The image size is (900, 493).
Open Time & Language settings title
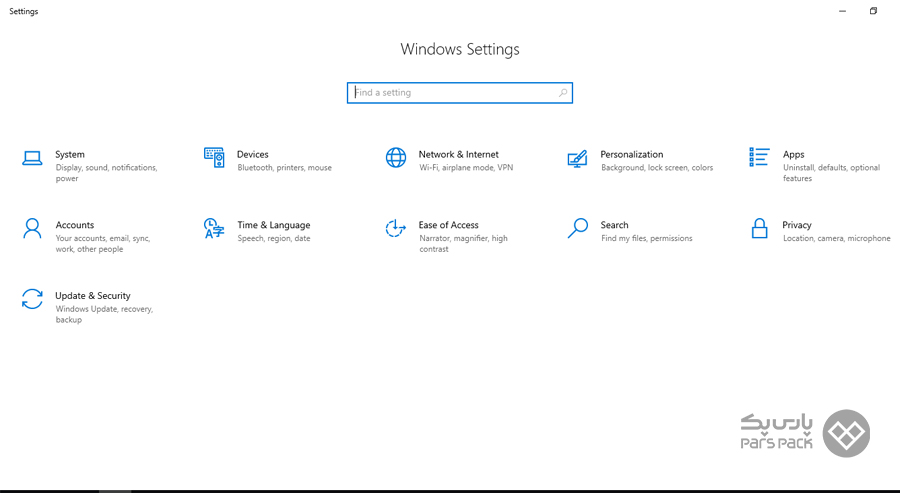pyautogui.click(x=274, y=225)
